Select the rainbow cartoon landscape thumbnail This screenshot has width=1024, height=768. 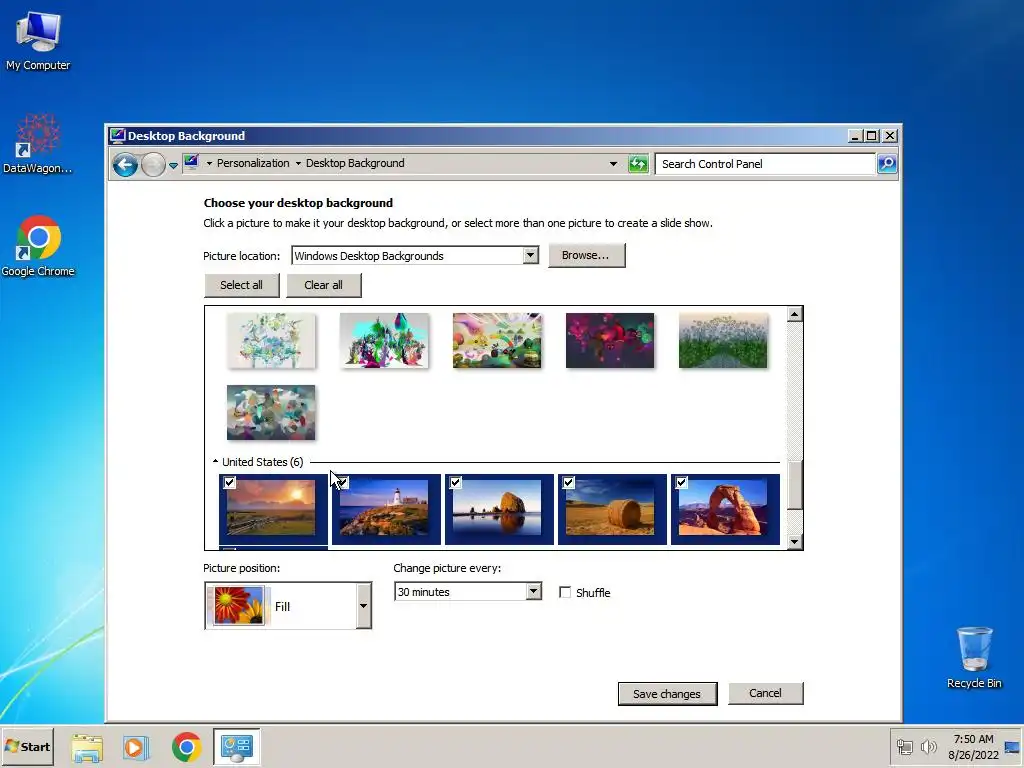click(x=497, y=340)
